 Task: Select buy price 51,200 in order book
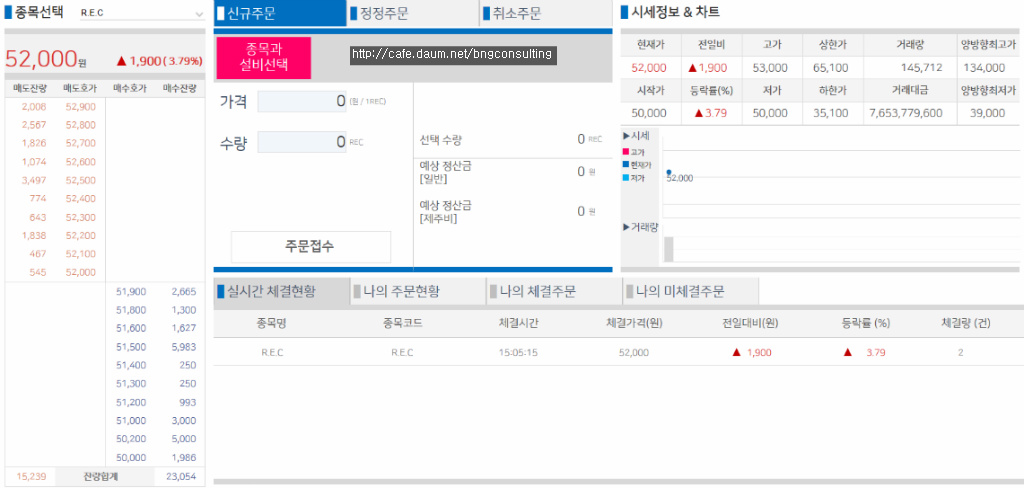click(131, 402)
